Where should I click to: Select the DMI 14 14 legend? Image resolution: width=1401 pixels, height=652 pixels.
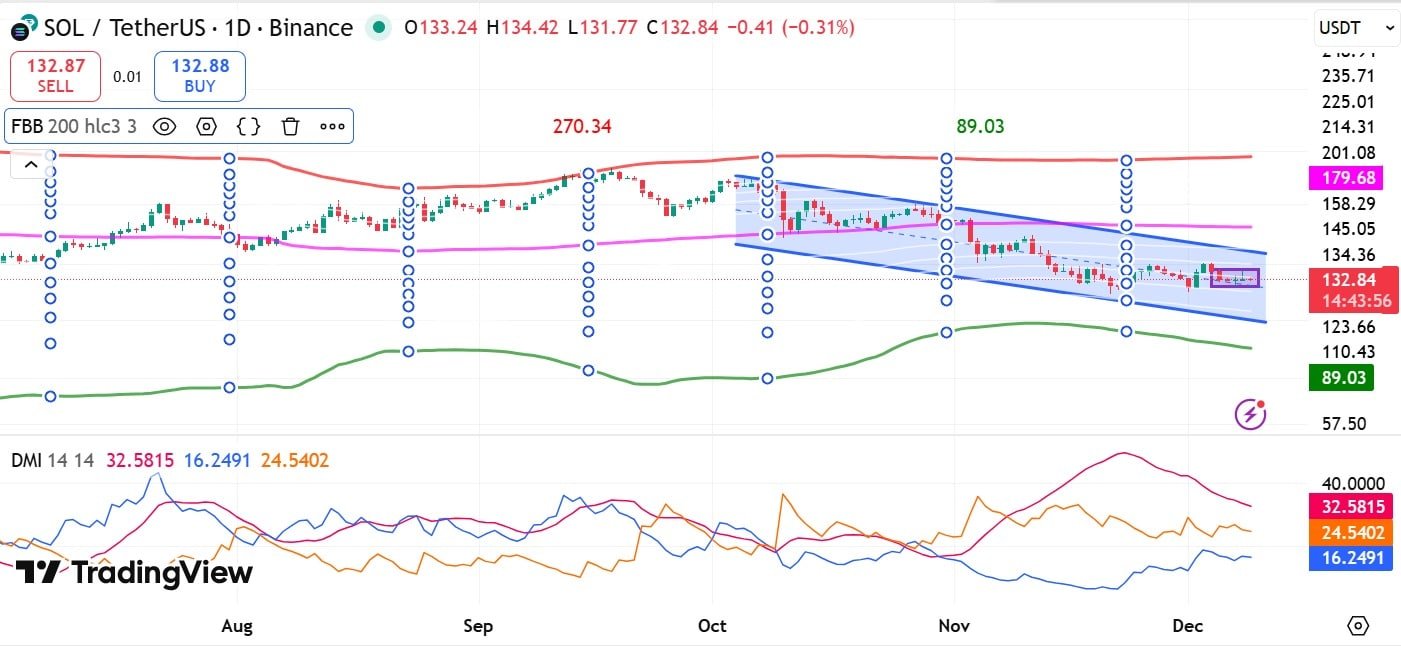click(x=52, y=461)
